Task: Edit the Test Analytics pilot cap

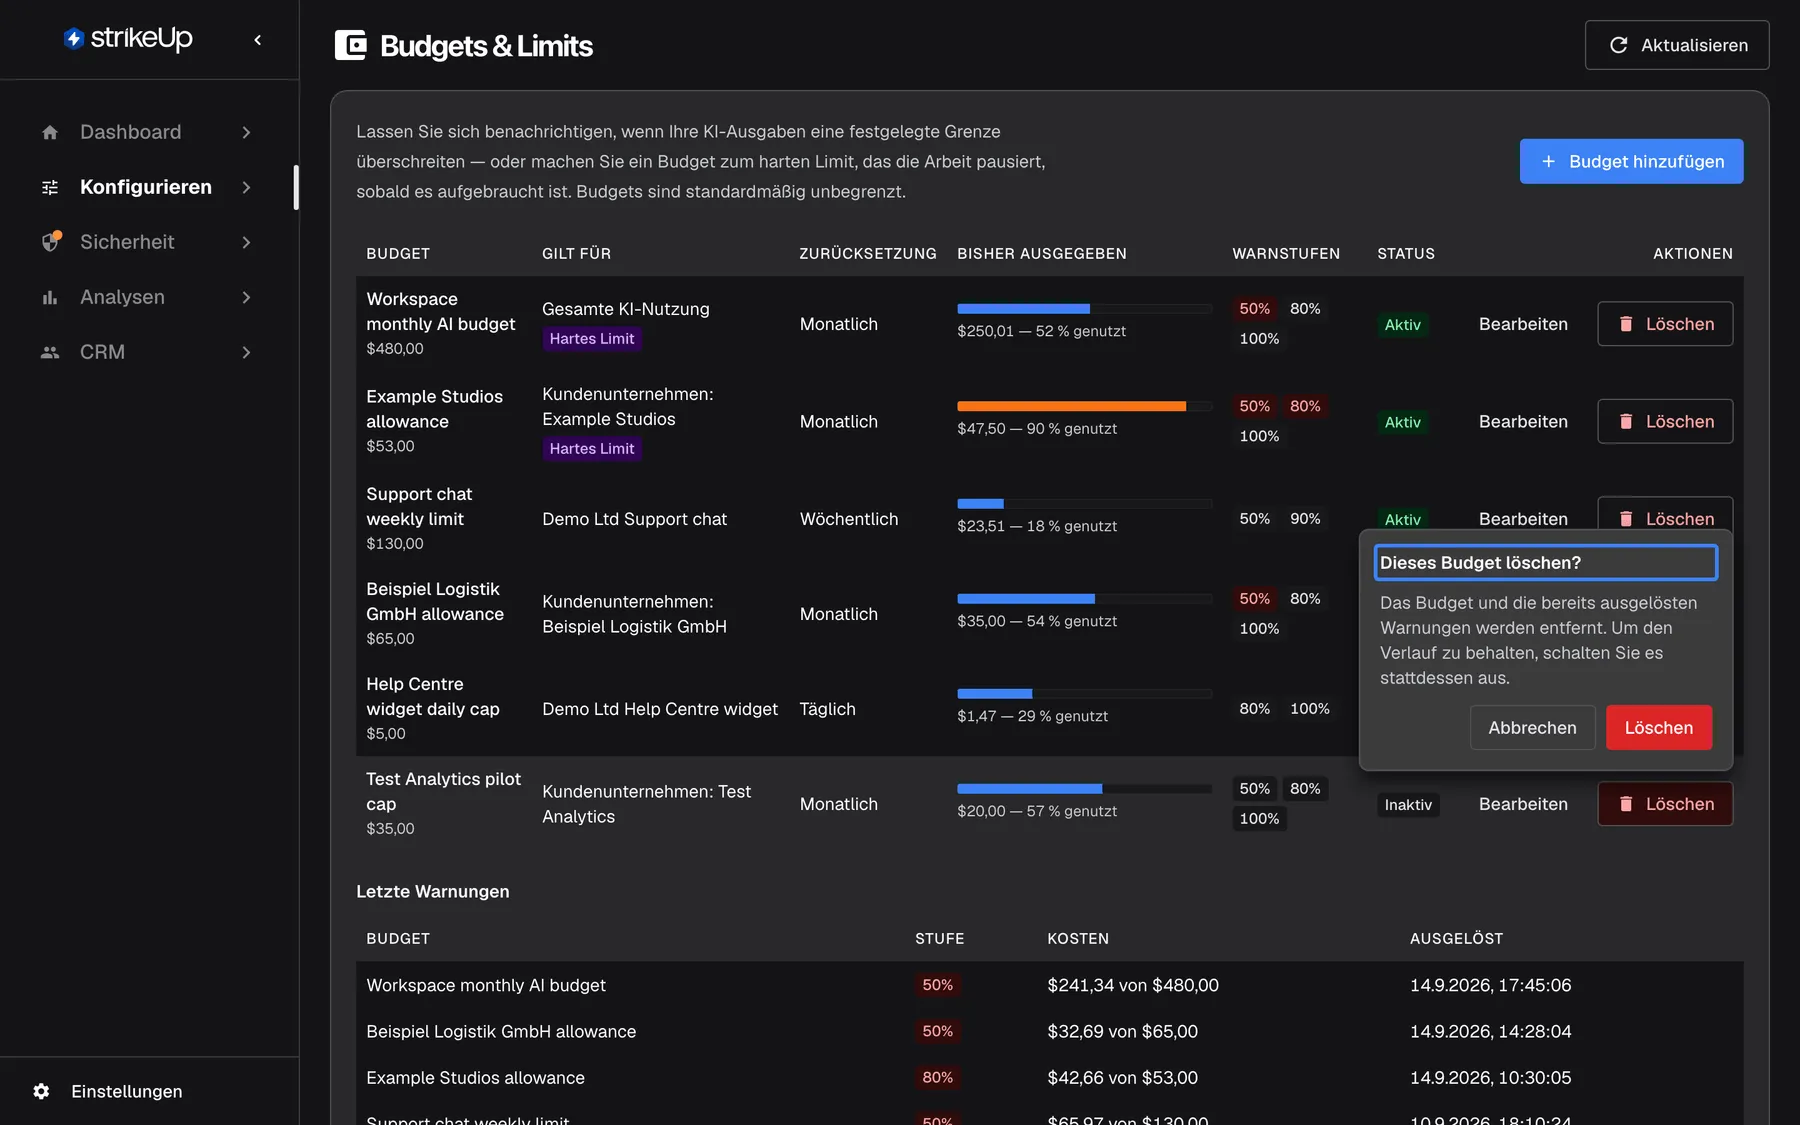Action: coord(1523,804)
